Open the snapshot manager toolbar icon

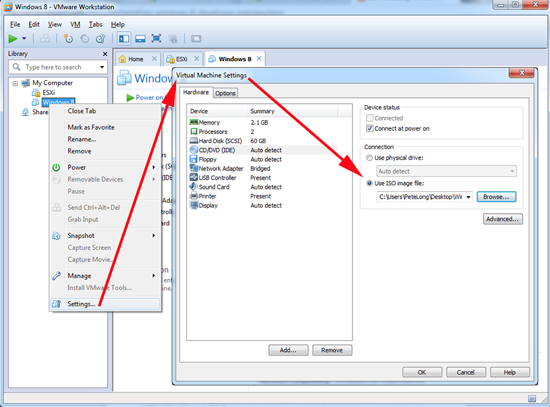[101, 39]
